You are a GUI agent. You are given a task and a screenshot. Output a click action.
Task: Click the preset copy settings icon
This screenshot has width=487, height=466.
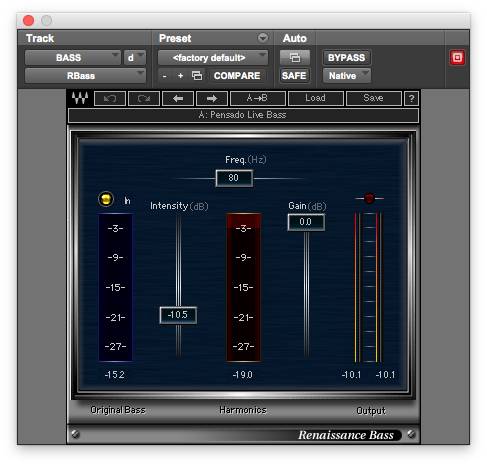[x=197, y=76]
